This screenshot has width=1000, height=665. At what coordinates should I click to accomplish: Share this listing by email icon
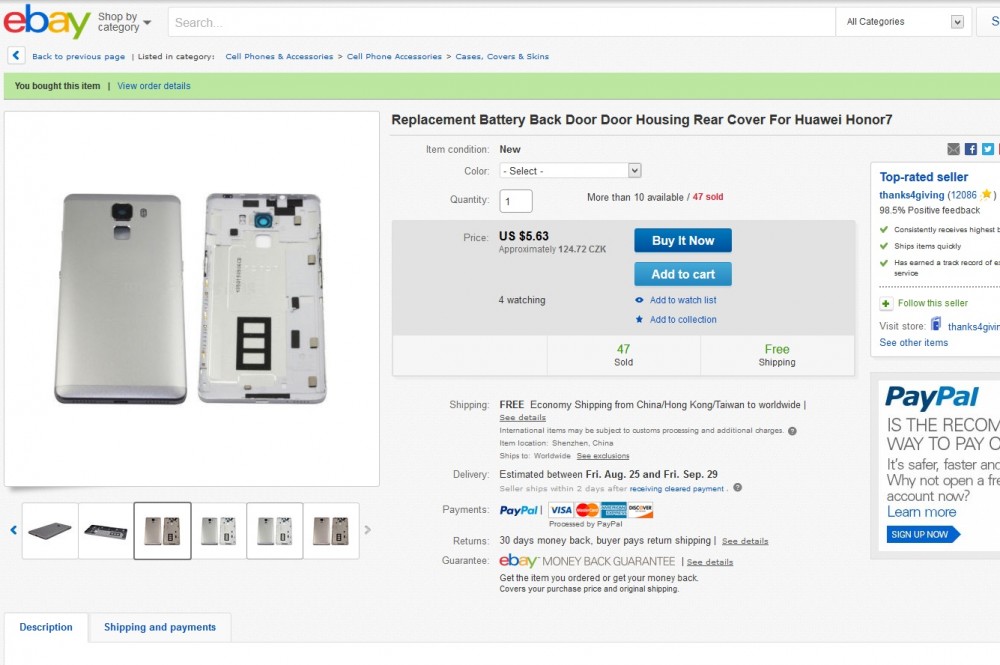click(x=953, y=149)
